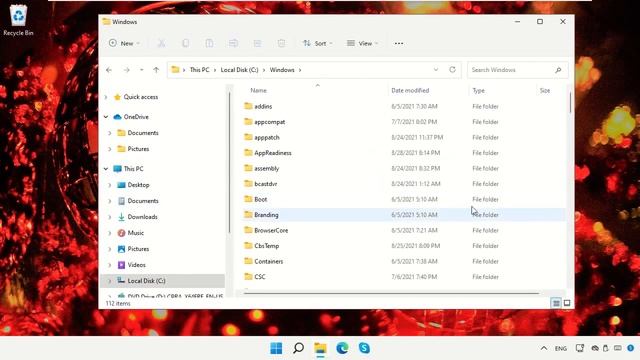Viewport: 640px width, 360px height.
Task: Sort by the Name column header
Action: (259, 91)
